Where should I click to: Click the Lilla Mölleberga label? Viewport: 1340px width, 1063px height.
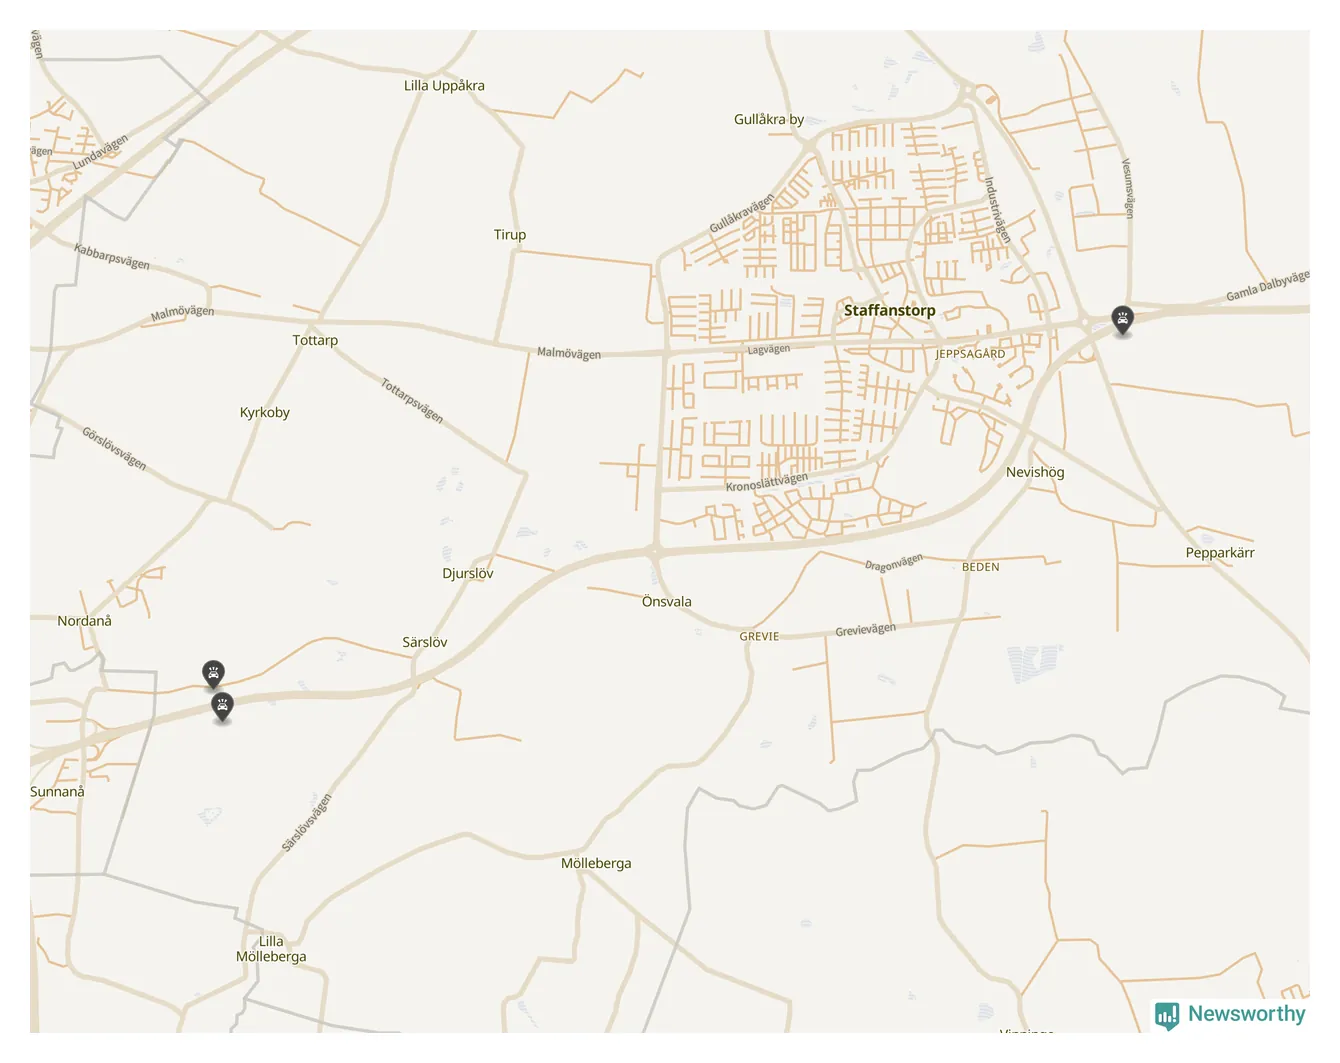click(271, 949)
